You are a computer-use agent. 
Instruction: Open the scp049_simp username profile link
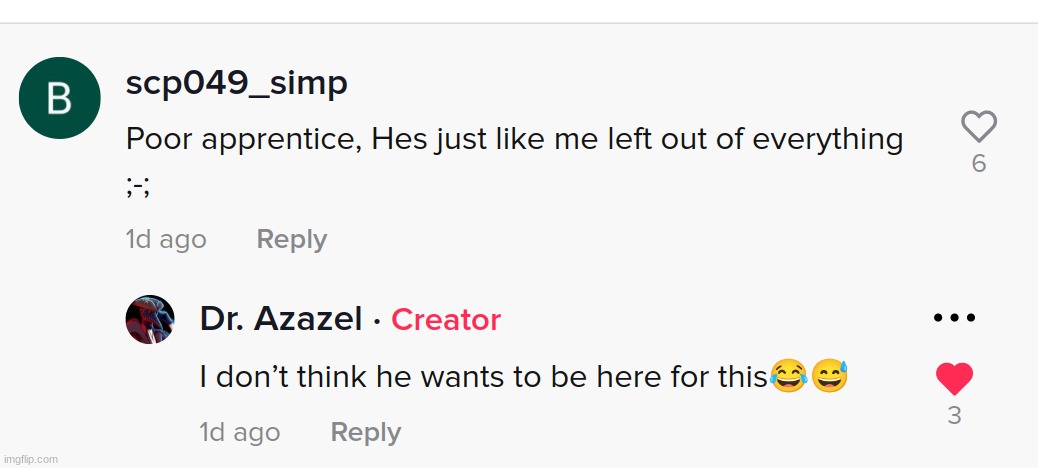tap(236, 84)
